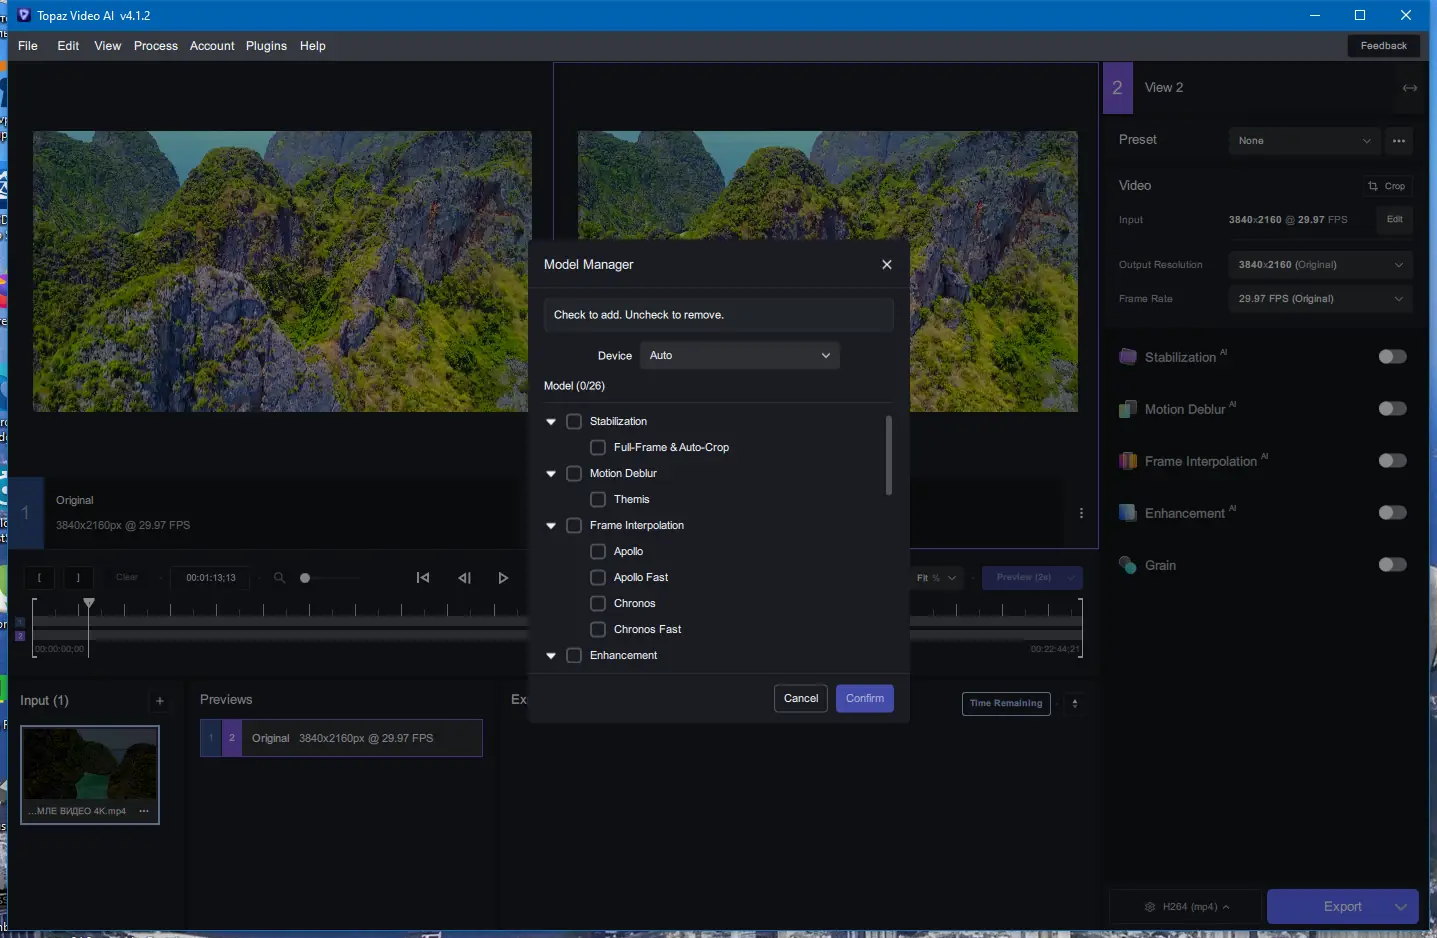
Task: Enable the Stabilization toggle
Action: (x=1391, y=357)
